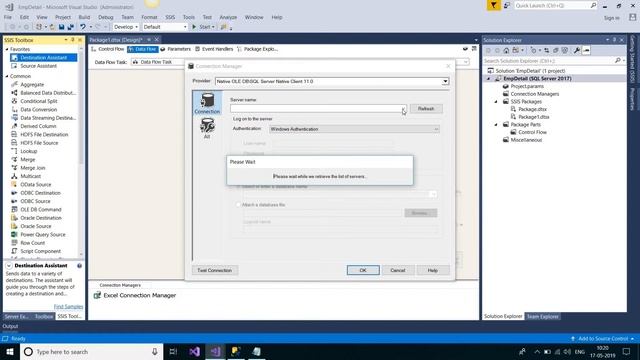Select Source Assistant in SSIS Toolbox

(38, 66)
